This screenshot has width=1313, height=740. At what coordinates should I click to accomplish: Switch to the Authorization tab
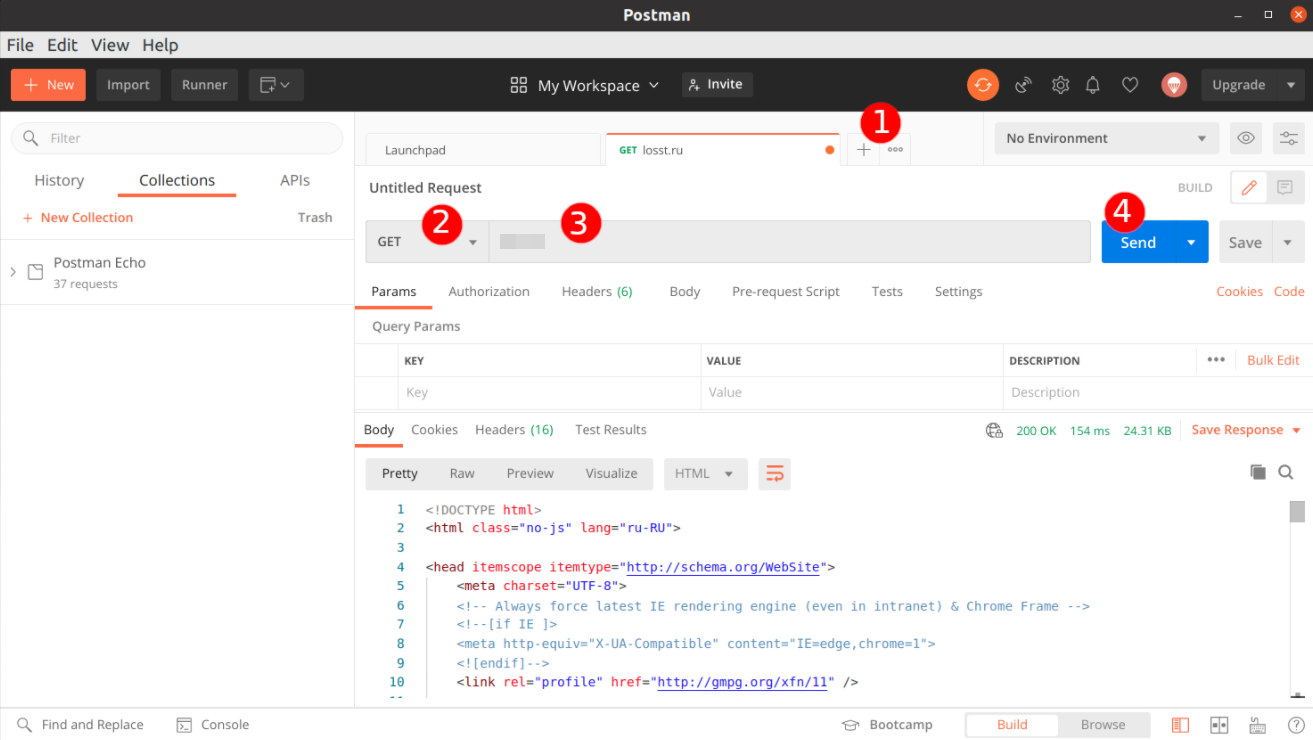click(488, 292)
